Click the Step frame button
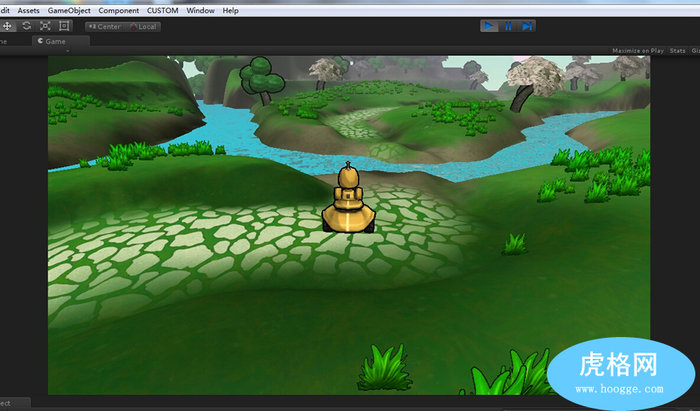This screenshot has height=411, width=700. (x=528, y=26)
